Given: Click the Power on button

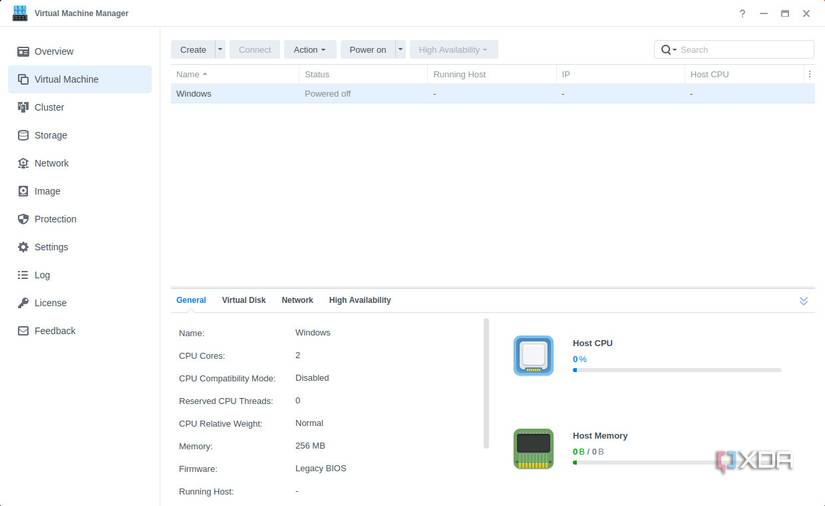Looking at the screenshot, I should 368,49.
